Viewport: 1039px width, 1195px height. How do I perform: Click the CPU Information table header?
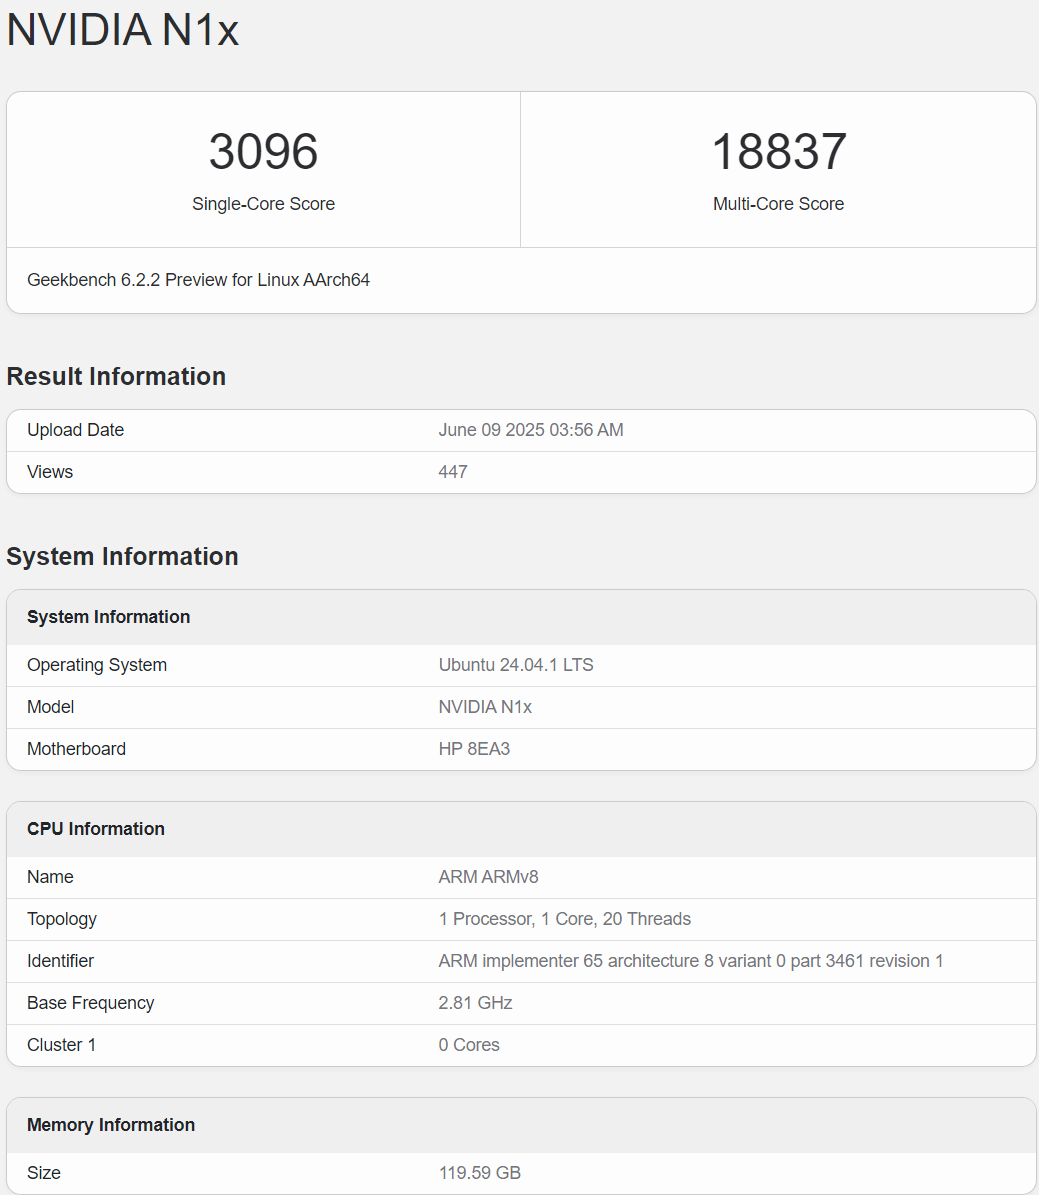pyautogui.click(x=96, y=829)
